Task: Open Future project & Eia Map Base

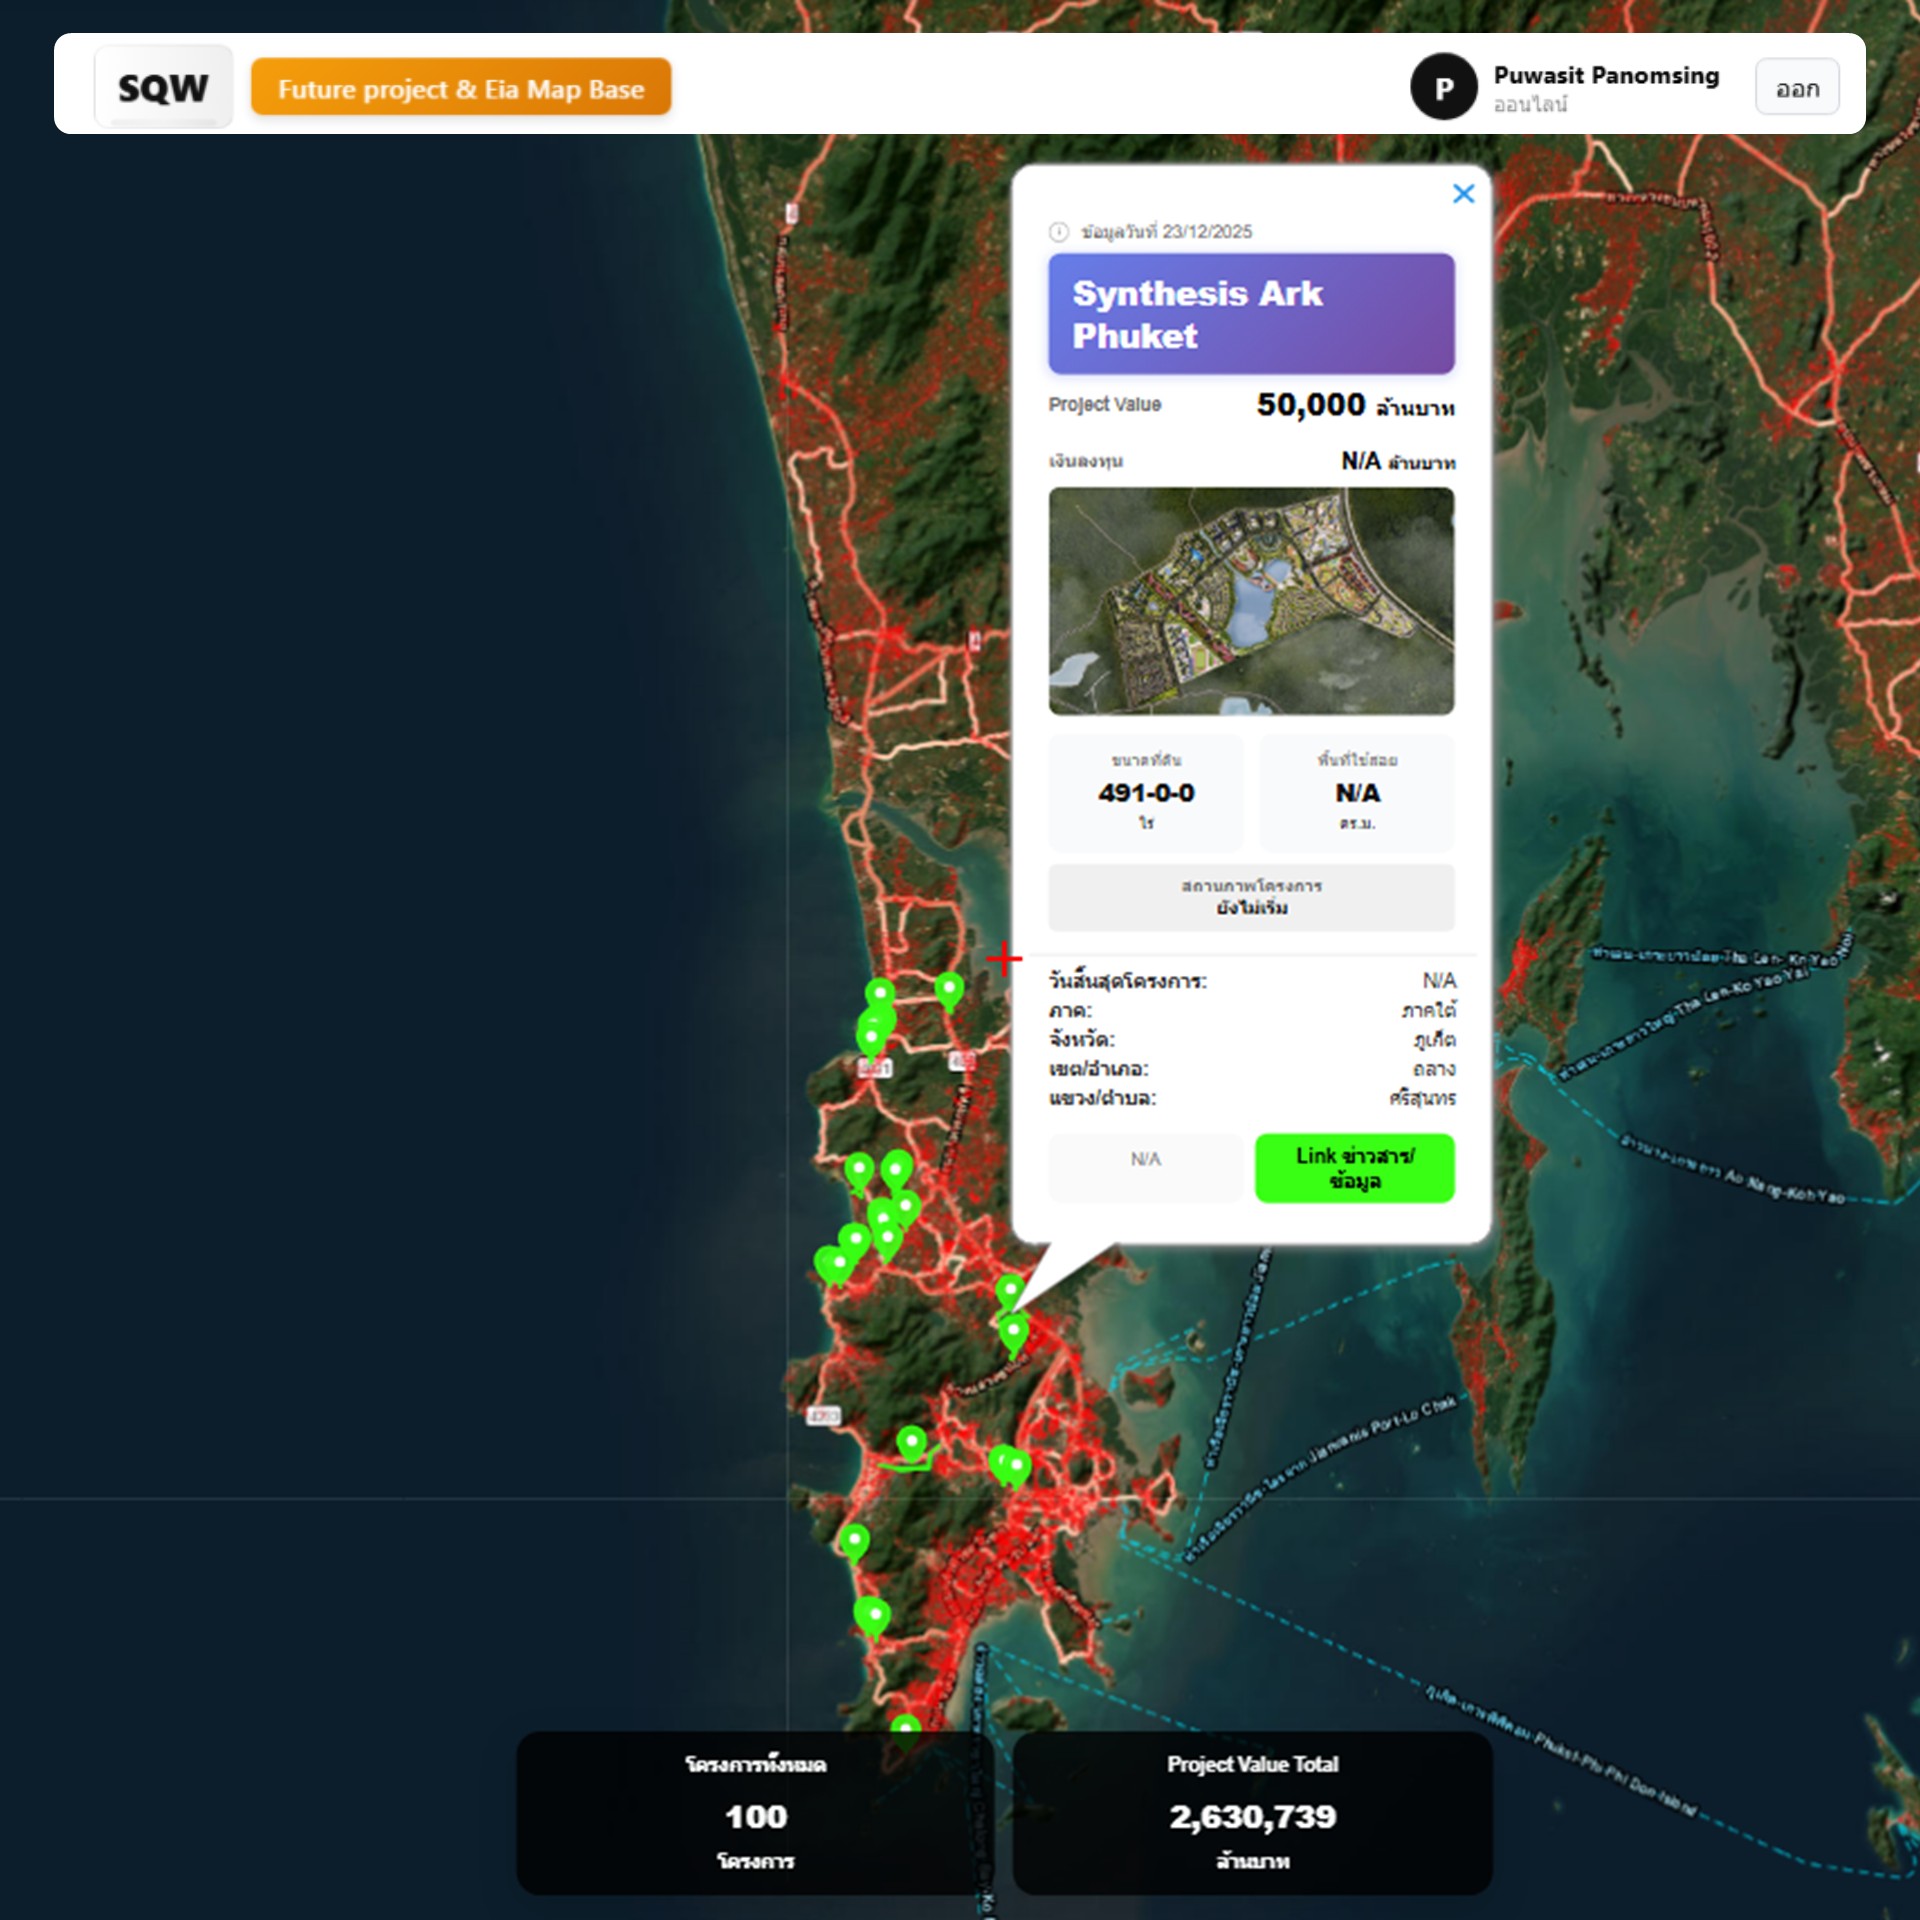Action: coord(461,88)
